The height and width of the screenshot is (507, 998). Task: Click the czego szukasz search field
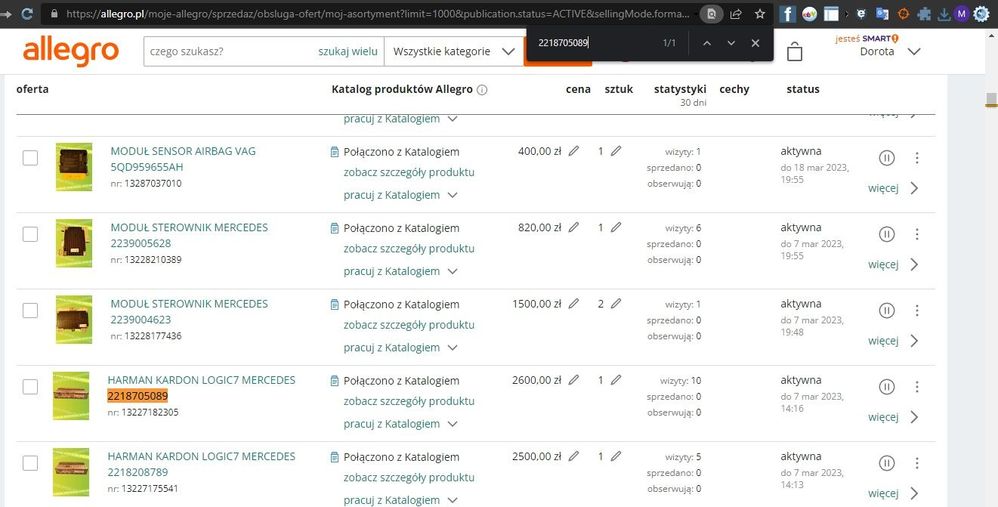230,51
